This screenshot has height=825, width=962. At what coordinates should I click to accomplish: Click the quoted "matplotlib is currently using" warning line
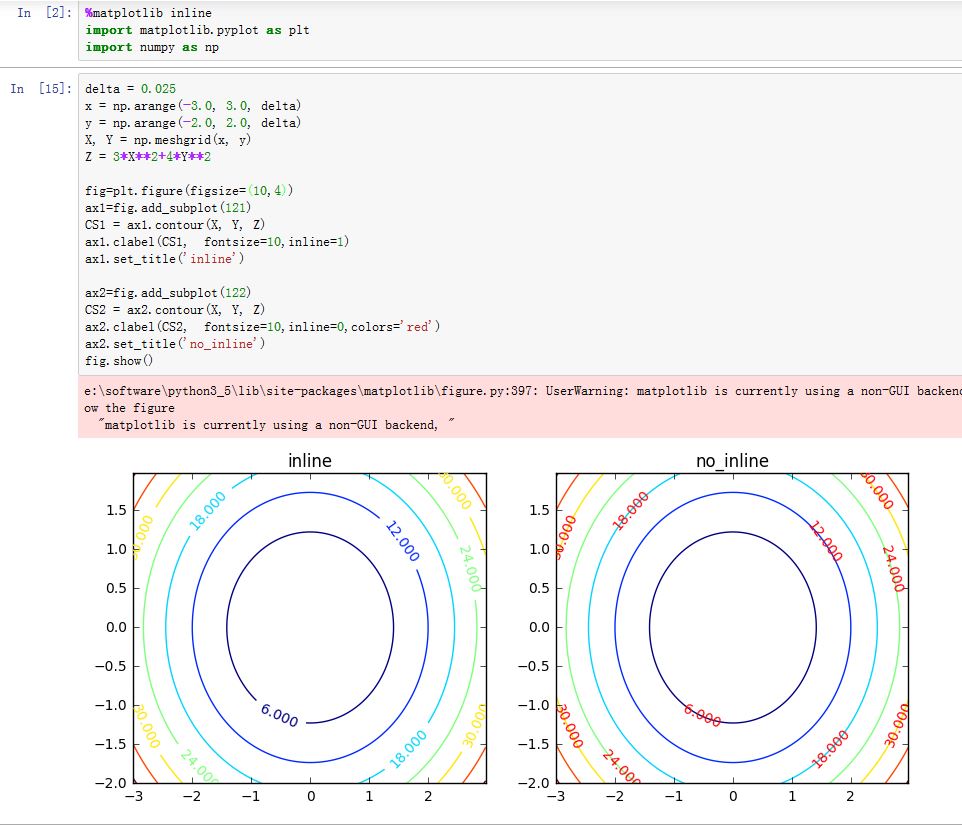279,425
